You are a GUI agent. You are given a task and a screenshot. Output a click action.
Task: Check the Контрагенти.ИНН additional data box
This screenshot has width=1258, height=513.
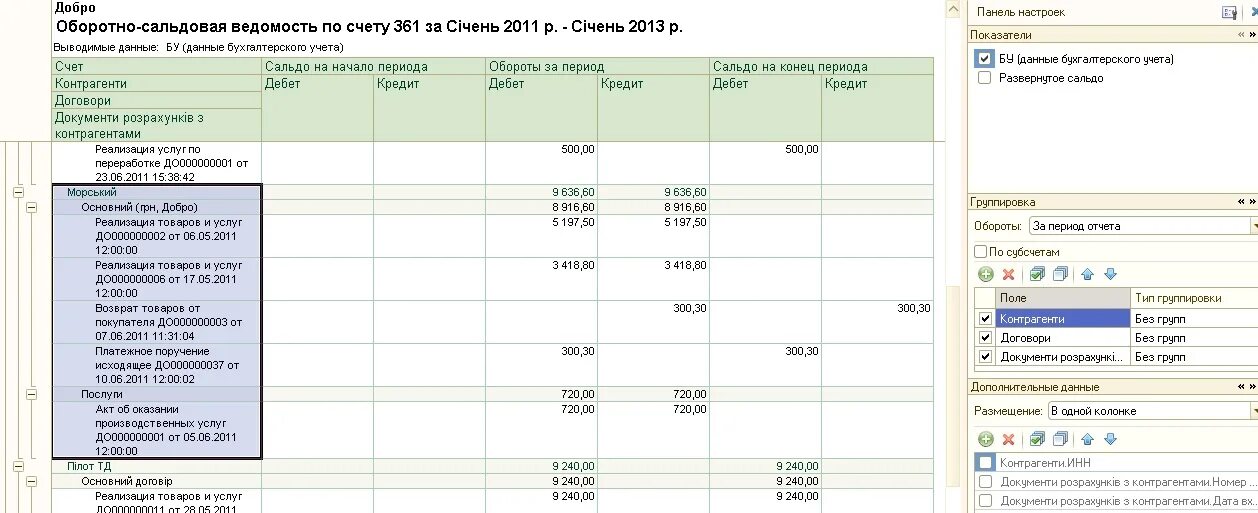[x=986, y=462]
